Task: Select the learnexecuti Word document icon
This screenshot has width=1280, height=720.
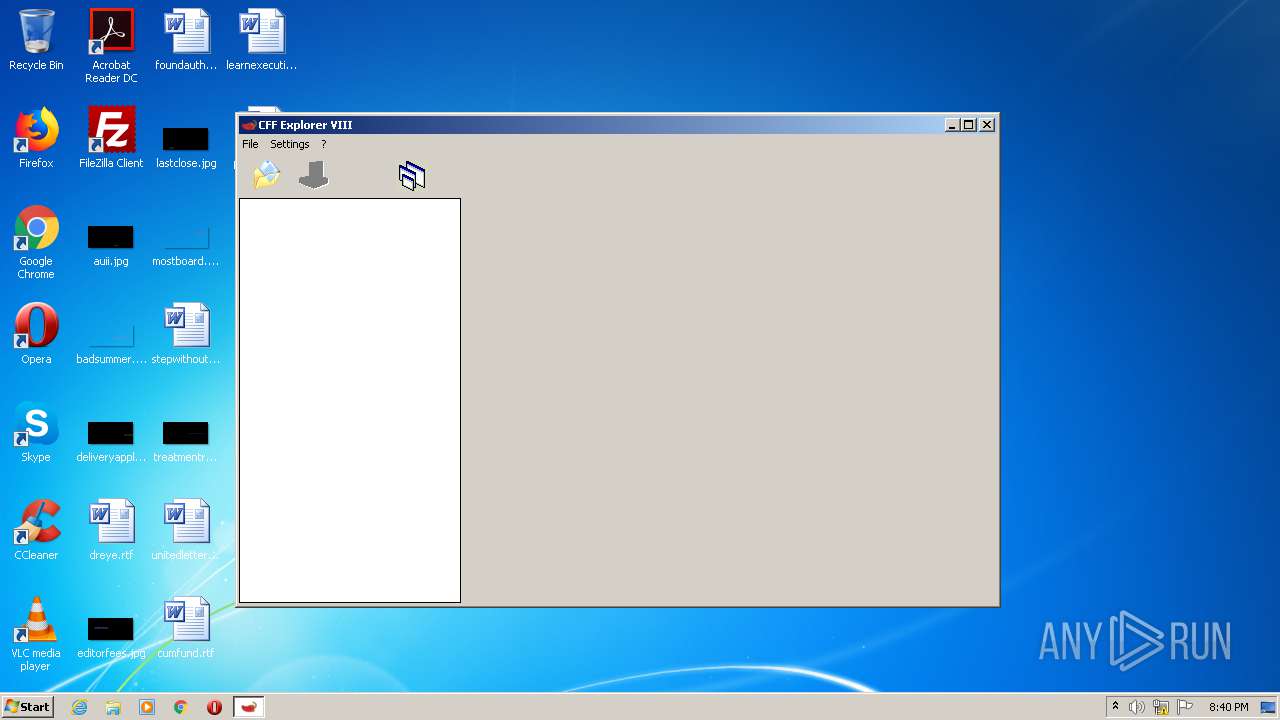Action: [x=261, y=40]
